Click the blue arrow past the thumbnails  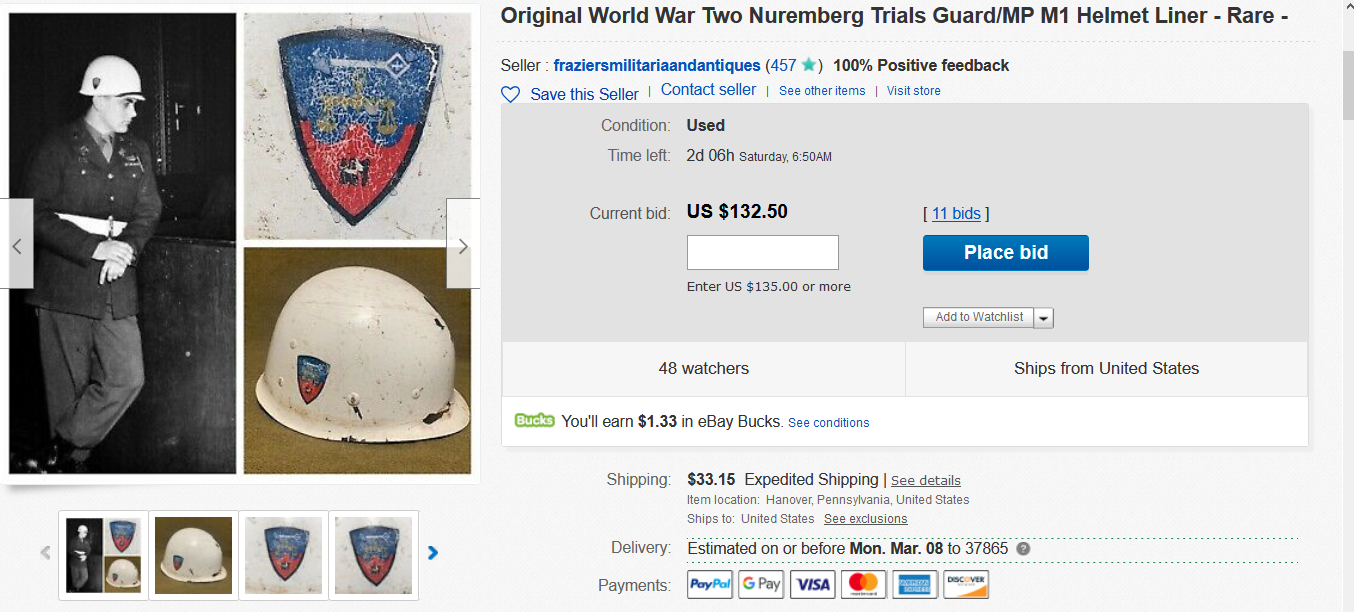coord(432,552)
